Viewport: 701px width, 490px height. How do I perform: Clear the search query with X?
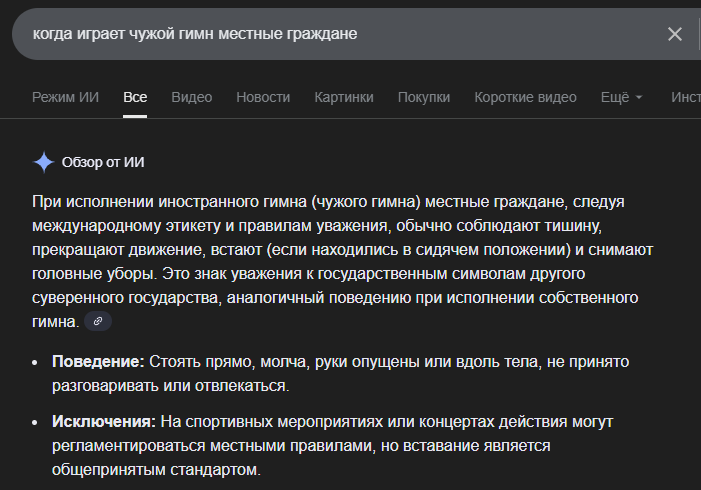[x=675, y=34]
